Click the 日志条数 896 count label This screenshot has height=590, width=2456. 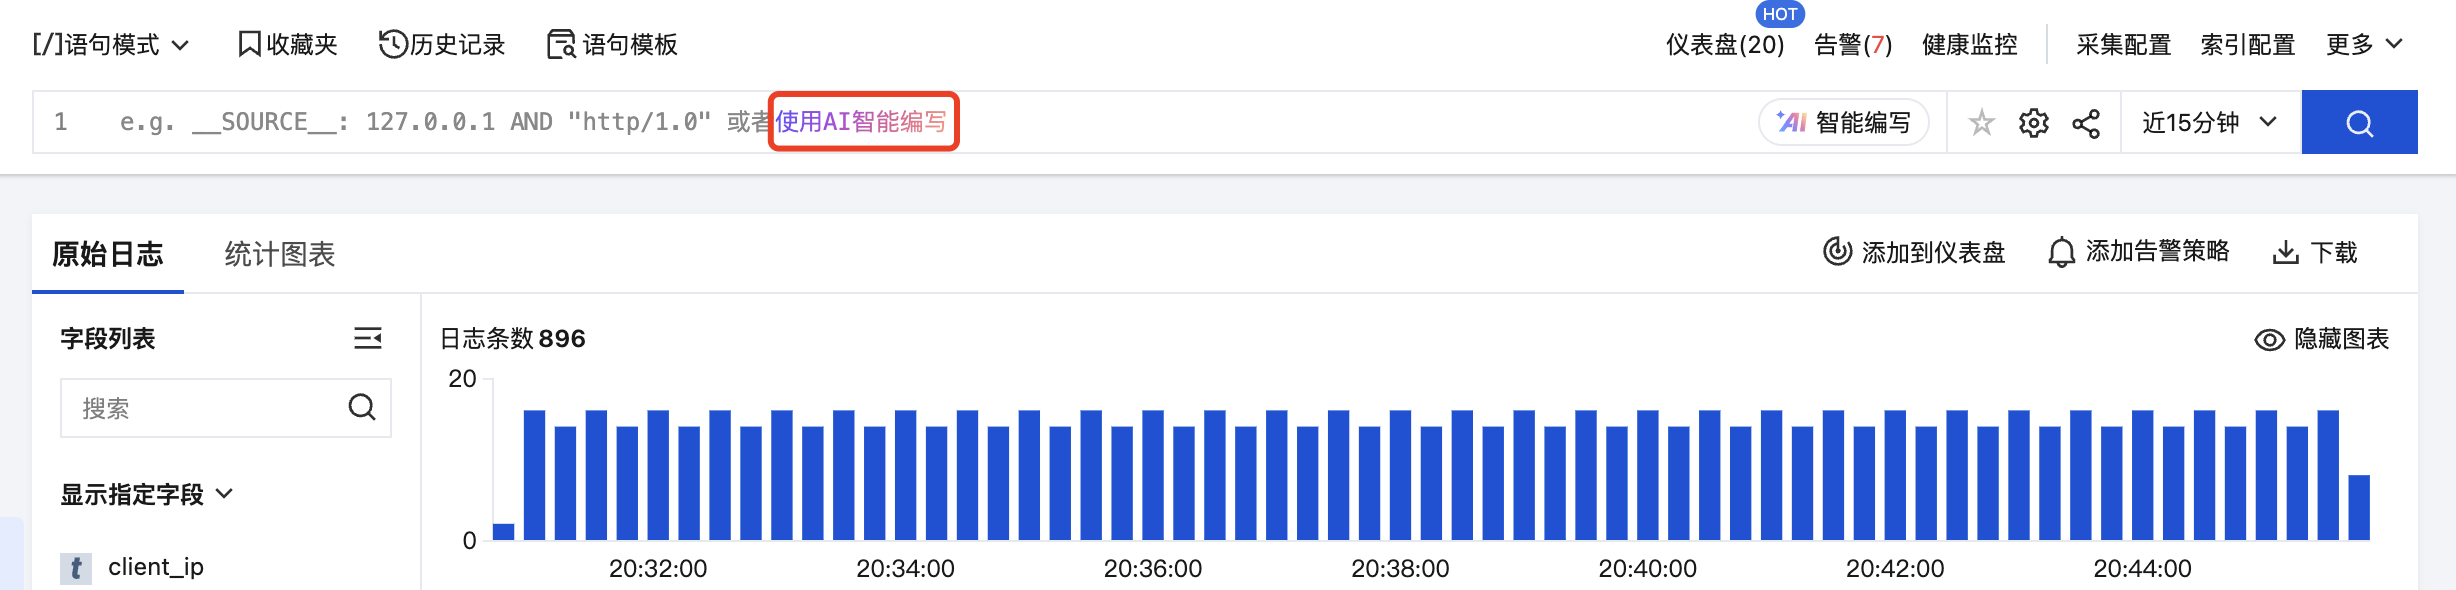pos(513,339)
